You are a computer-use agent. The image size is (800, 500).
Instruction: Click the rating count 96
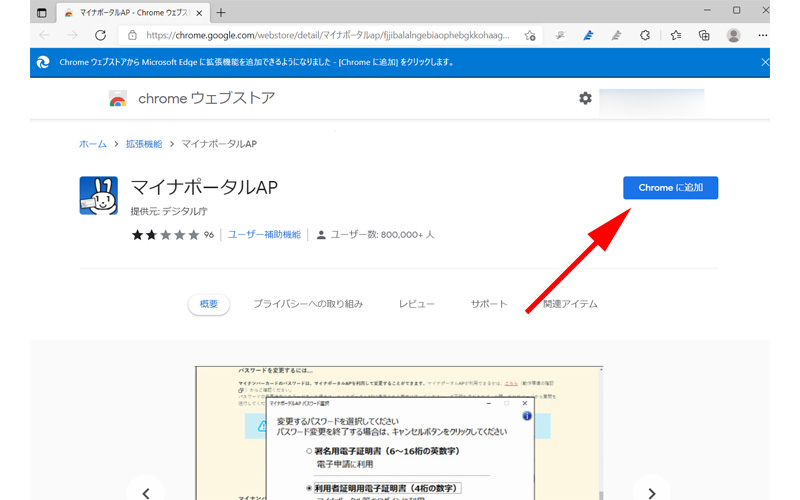[x=209, y=235]
